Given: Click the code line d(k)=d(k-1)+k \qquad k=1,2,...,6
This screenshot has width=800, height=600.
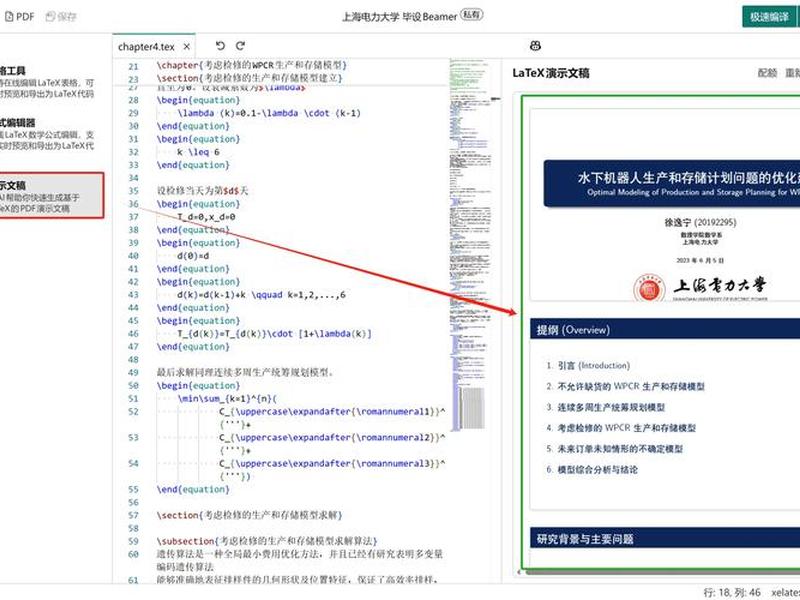Looking at the screenshot, I should [261, 295].
